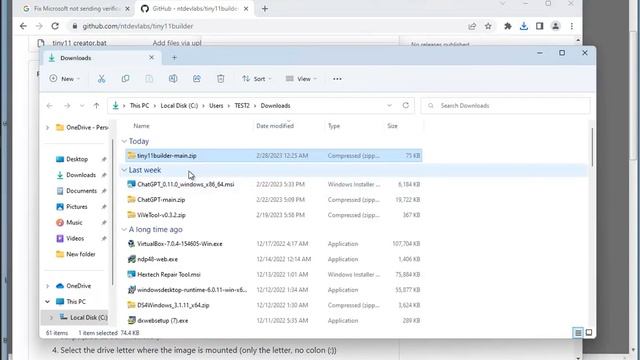This screenshot has width=640, height=360.
Task: Click Users in breadcrumb path
Action: (x=216, y=106)
